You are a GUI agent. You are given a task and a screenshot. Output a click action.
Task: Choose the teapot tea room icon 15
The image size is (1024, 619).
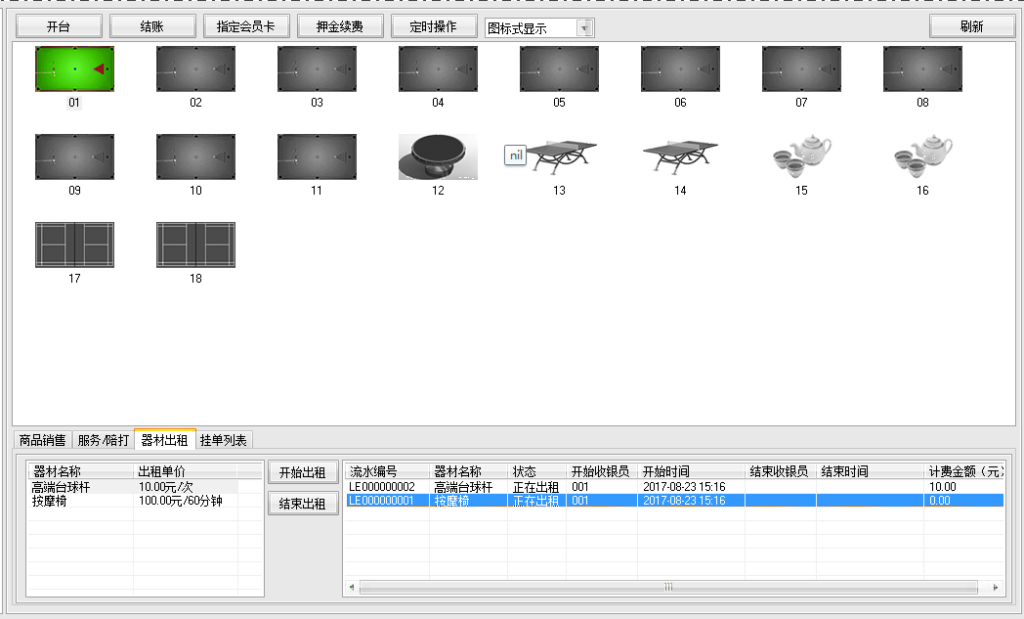pyautogui.click(x=801, y=157)
